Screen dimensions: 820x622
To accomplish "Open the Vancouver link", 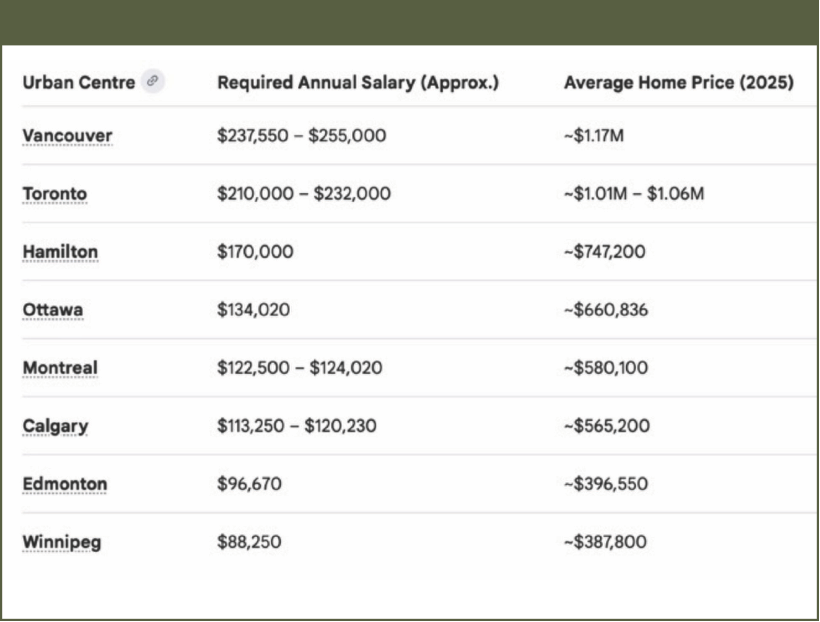I will pos(67,136).
